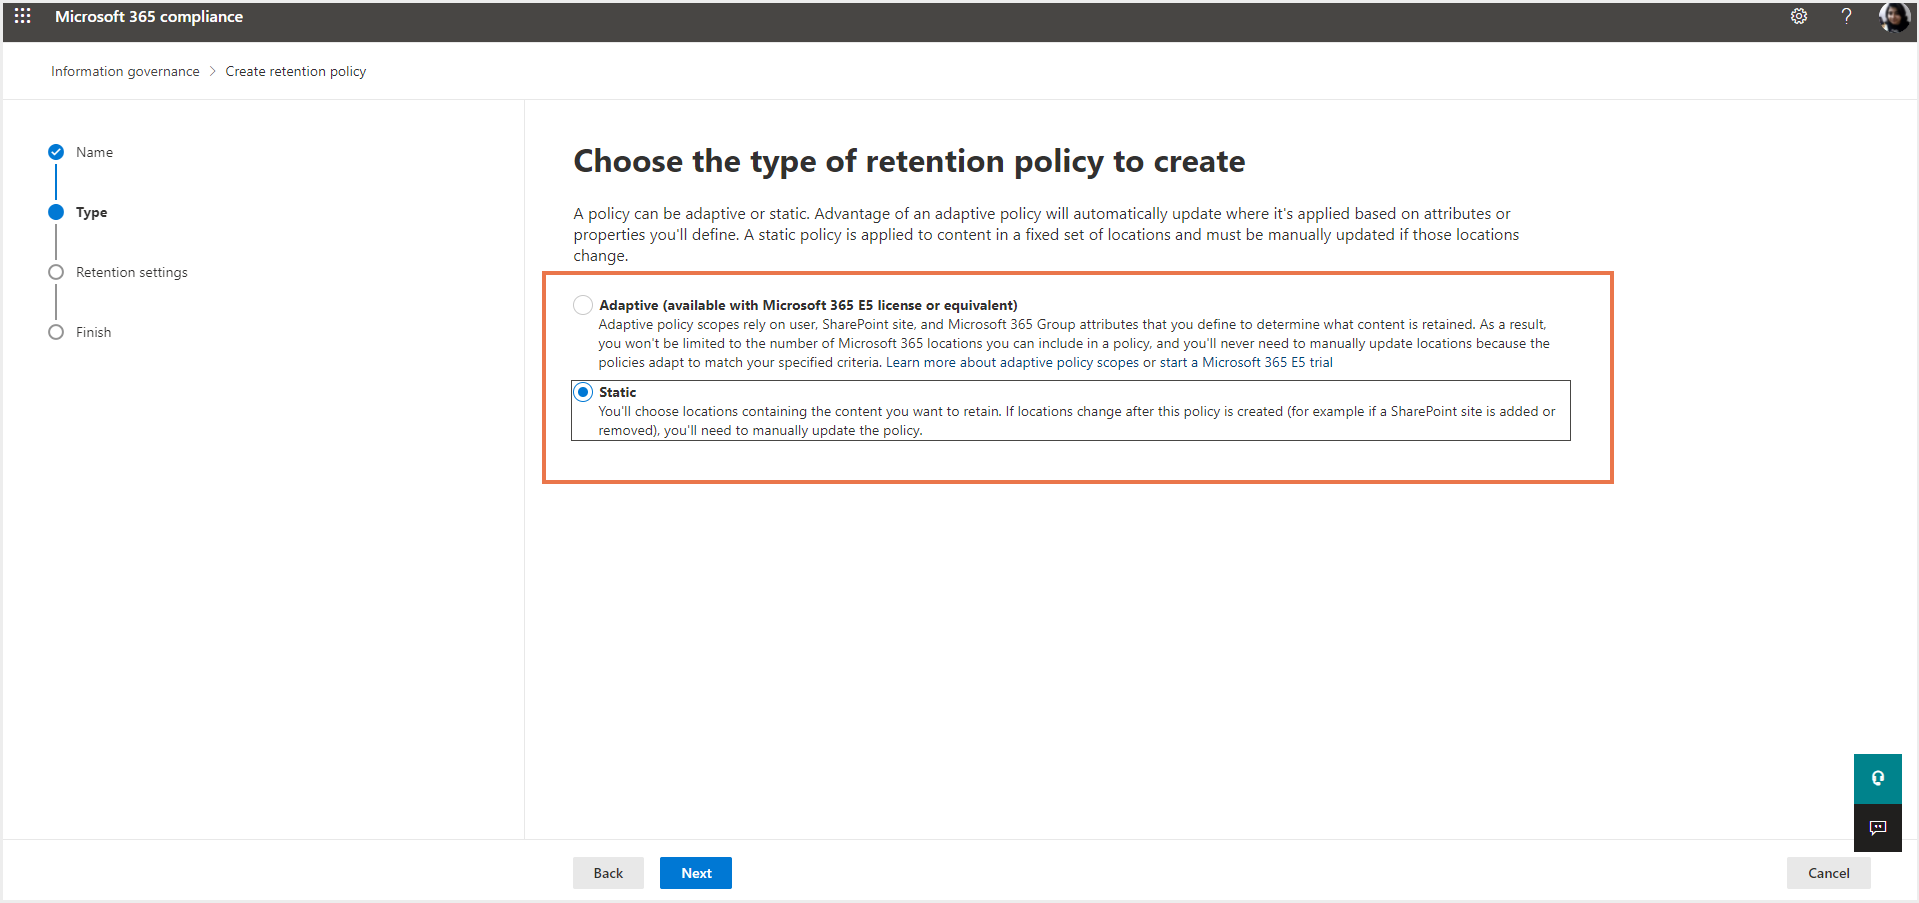The height and width of the screenshot is (903, 1919).
Task: Open the user account profile picture
Action: point(1893,17)
